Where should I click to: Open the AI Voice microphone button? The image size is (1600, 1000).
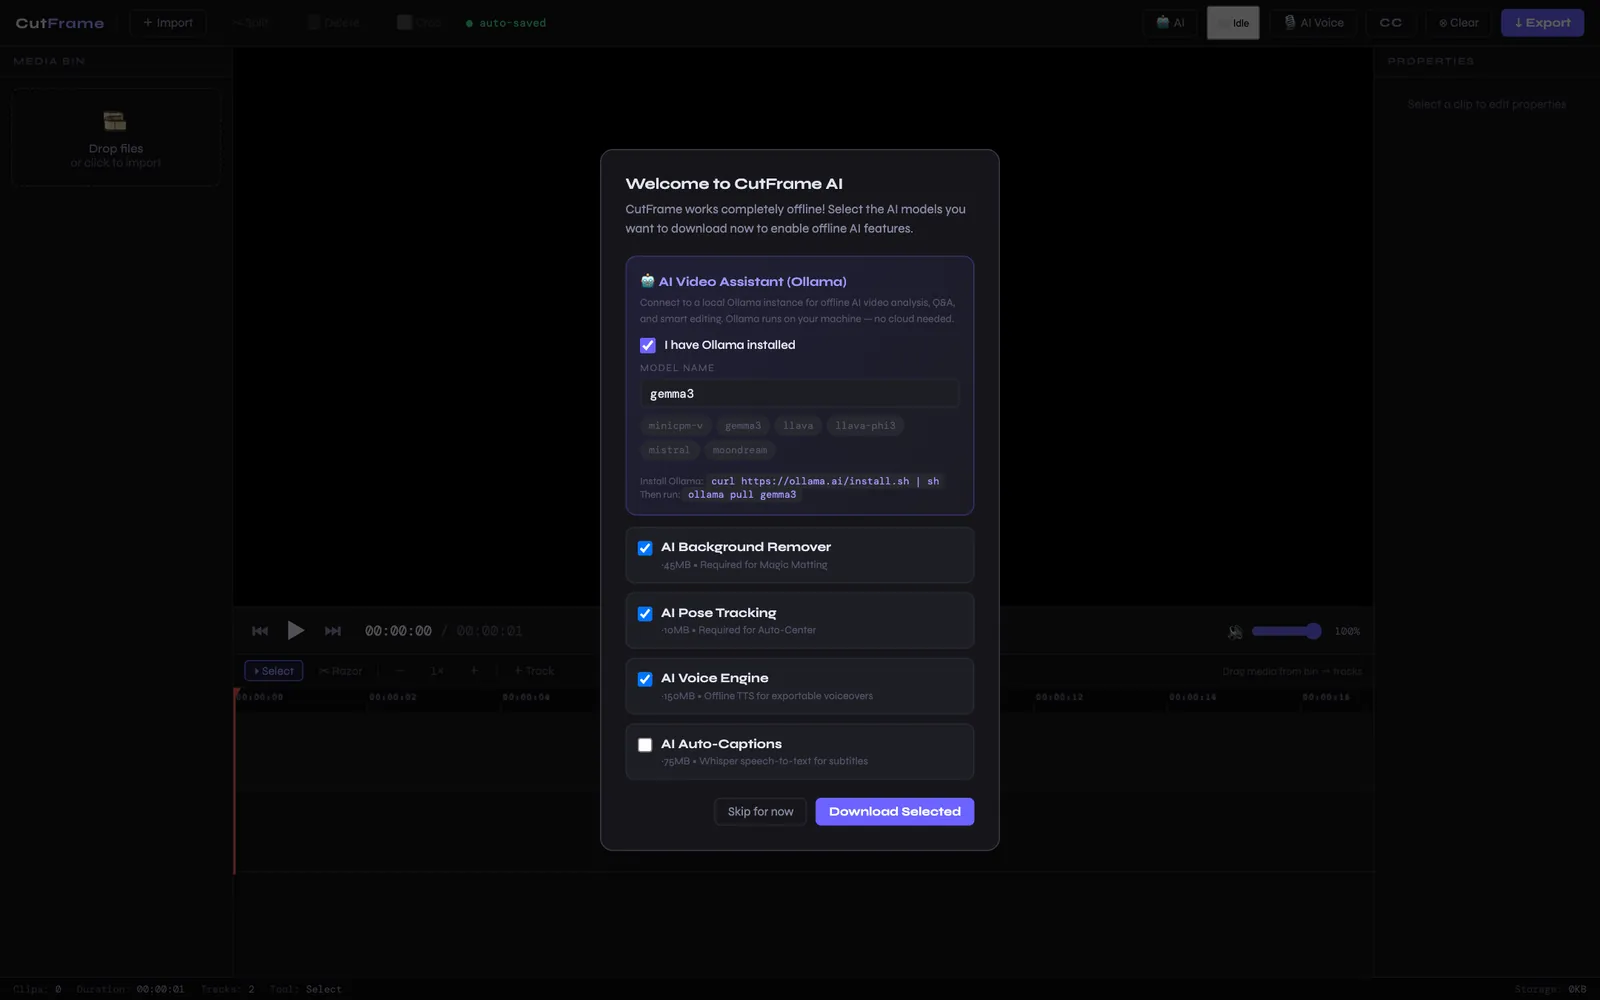click(1314, 23)
